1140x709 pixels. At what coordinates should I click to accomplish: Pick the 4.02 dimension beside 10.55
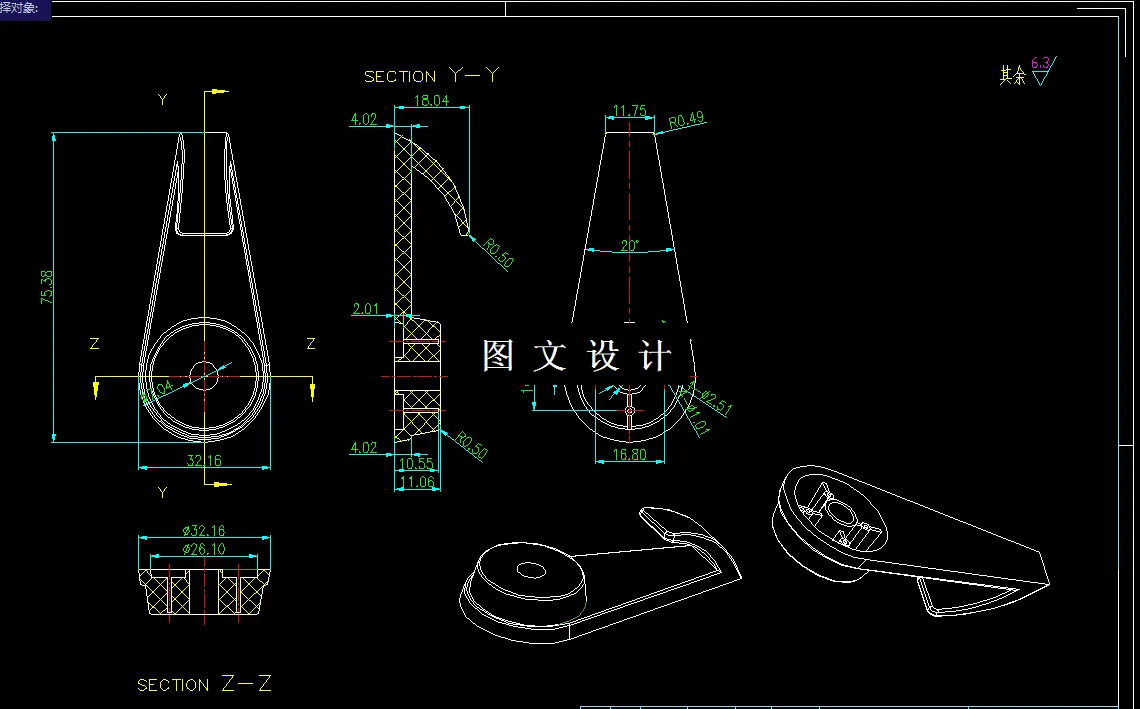pos(364,447)
